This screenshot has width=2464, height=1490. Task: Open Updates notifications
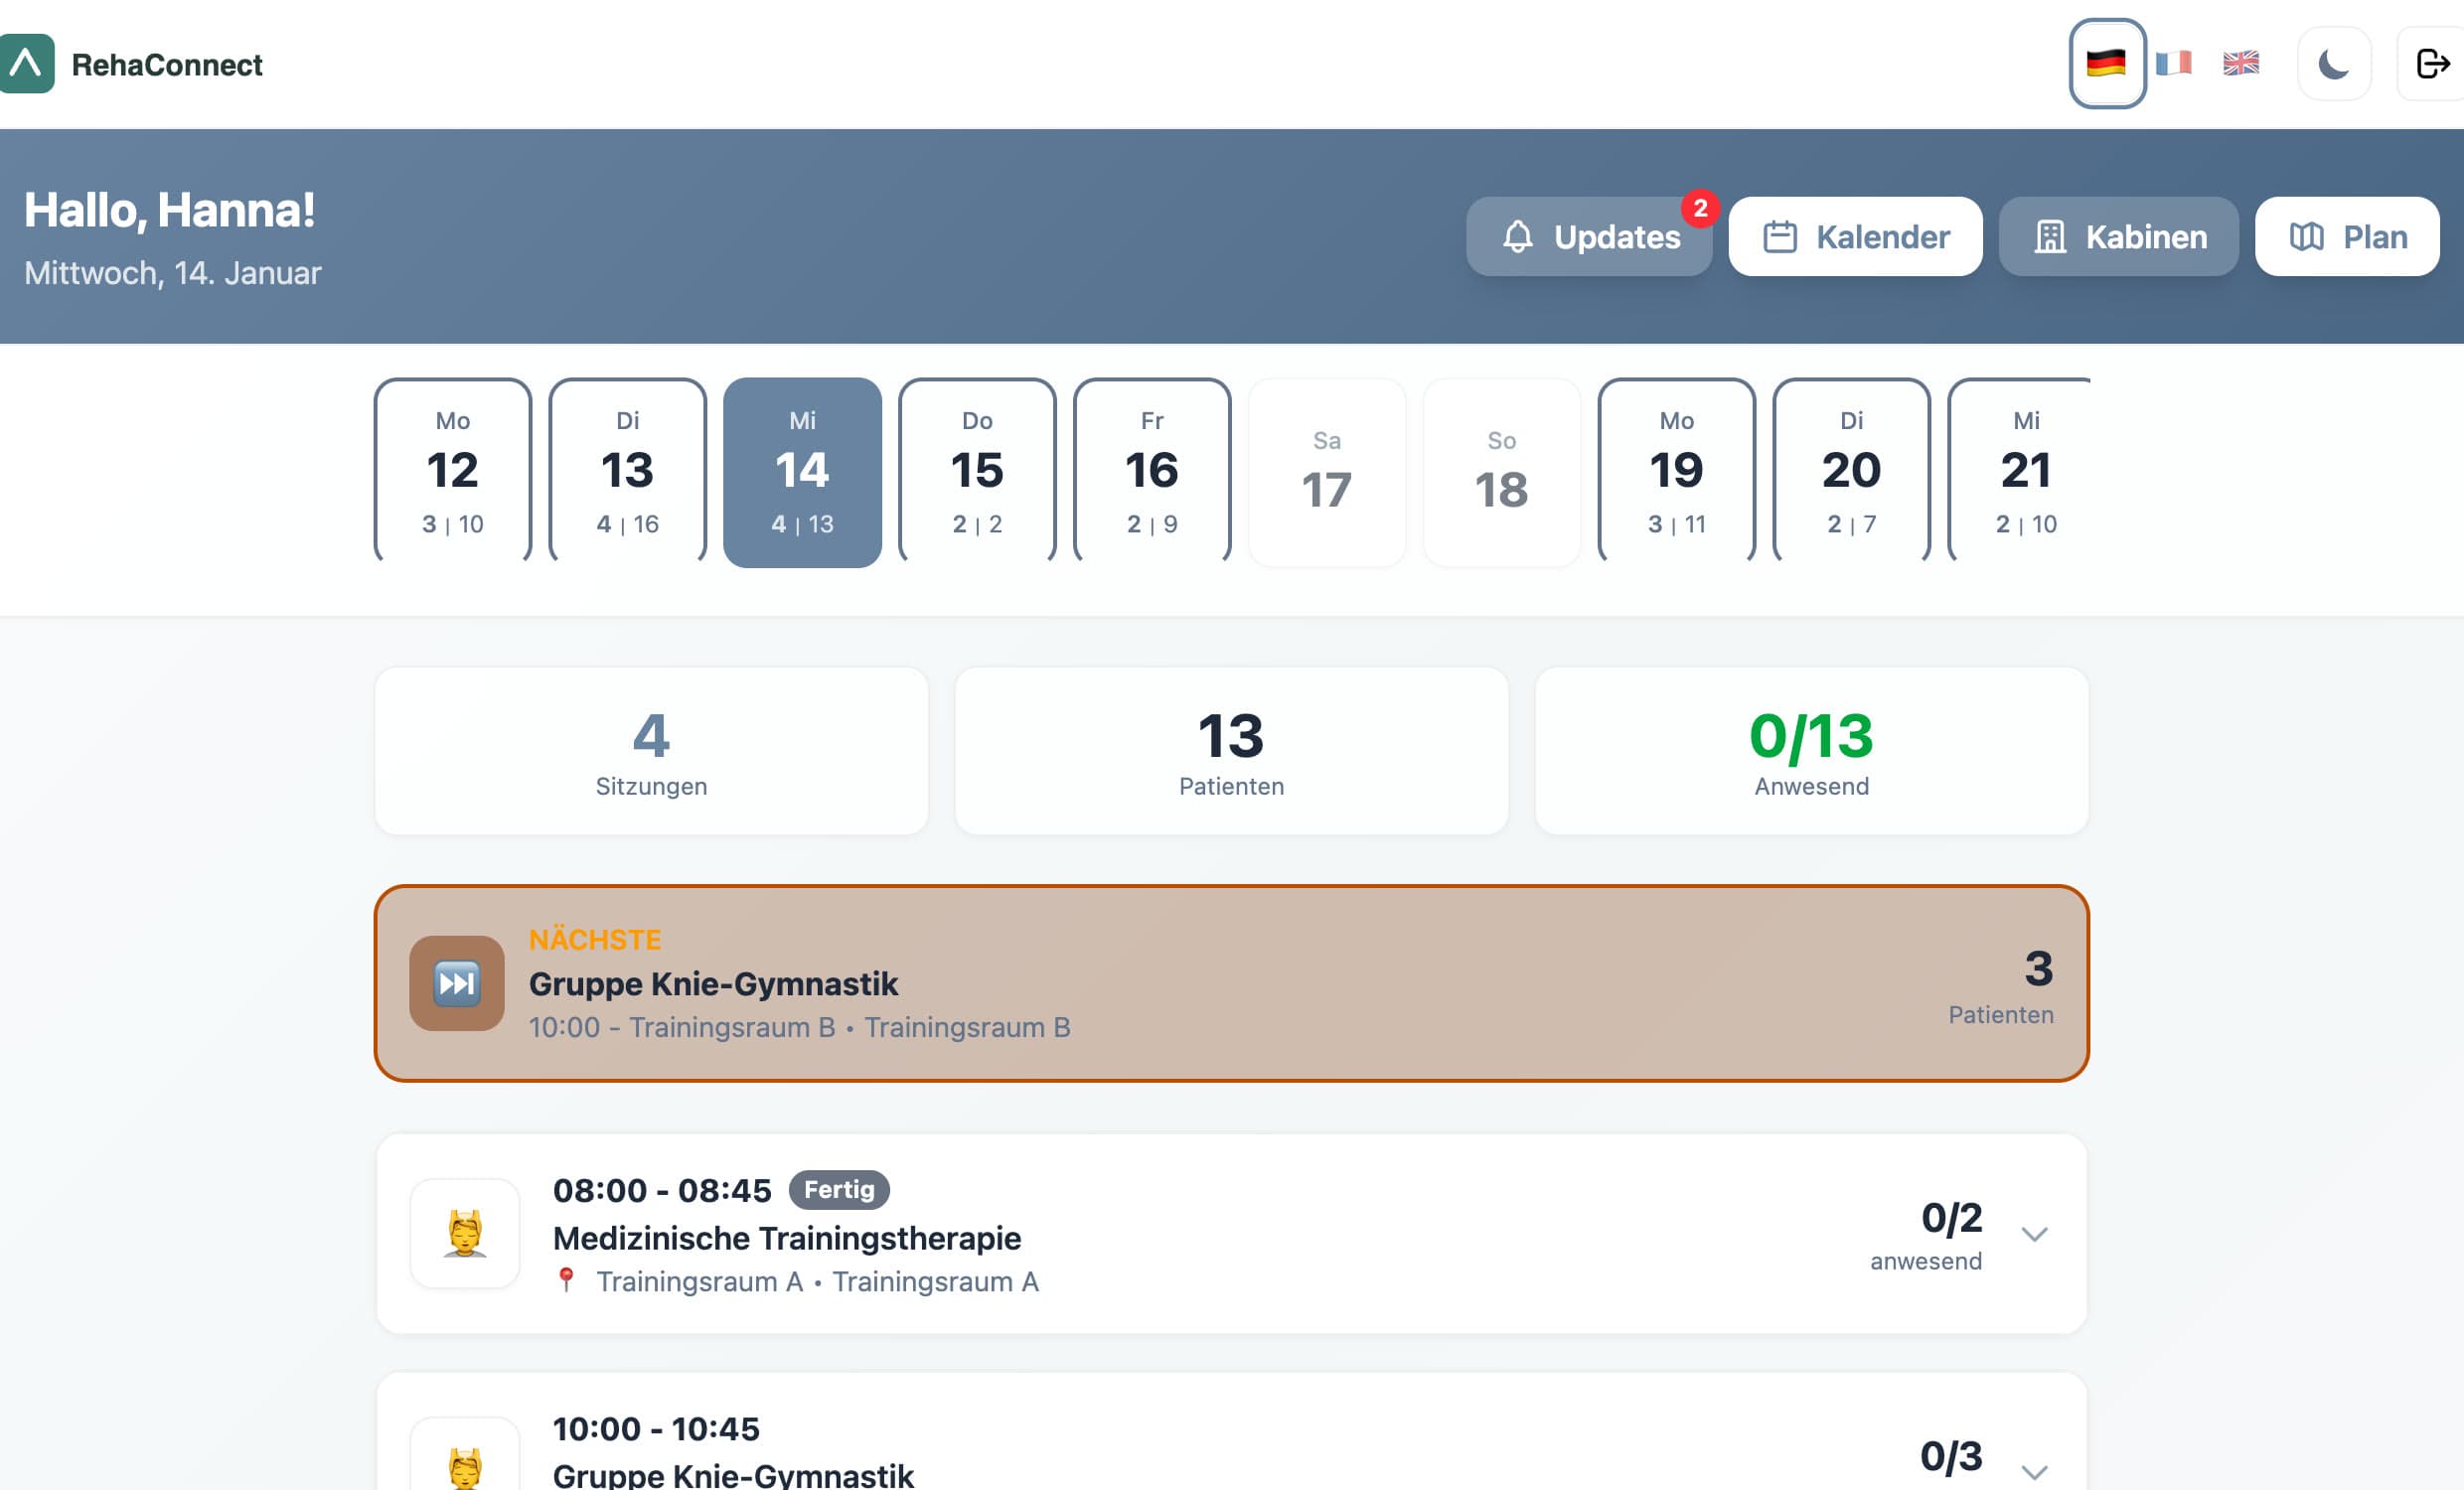pos(1588,237)
